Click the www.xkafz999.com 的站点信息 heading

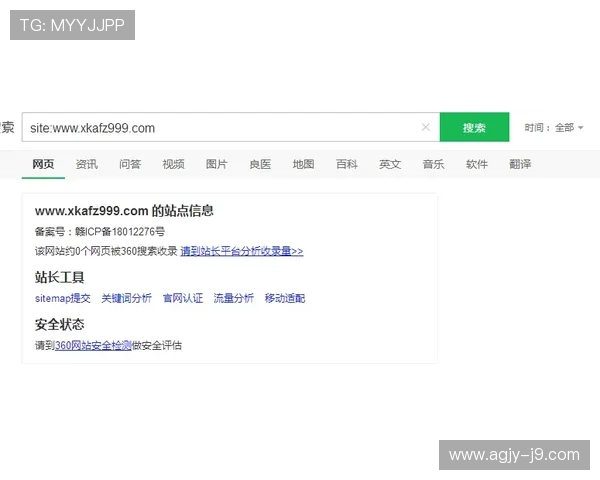124,211
